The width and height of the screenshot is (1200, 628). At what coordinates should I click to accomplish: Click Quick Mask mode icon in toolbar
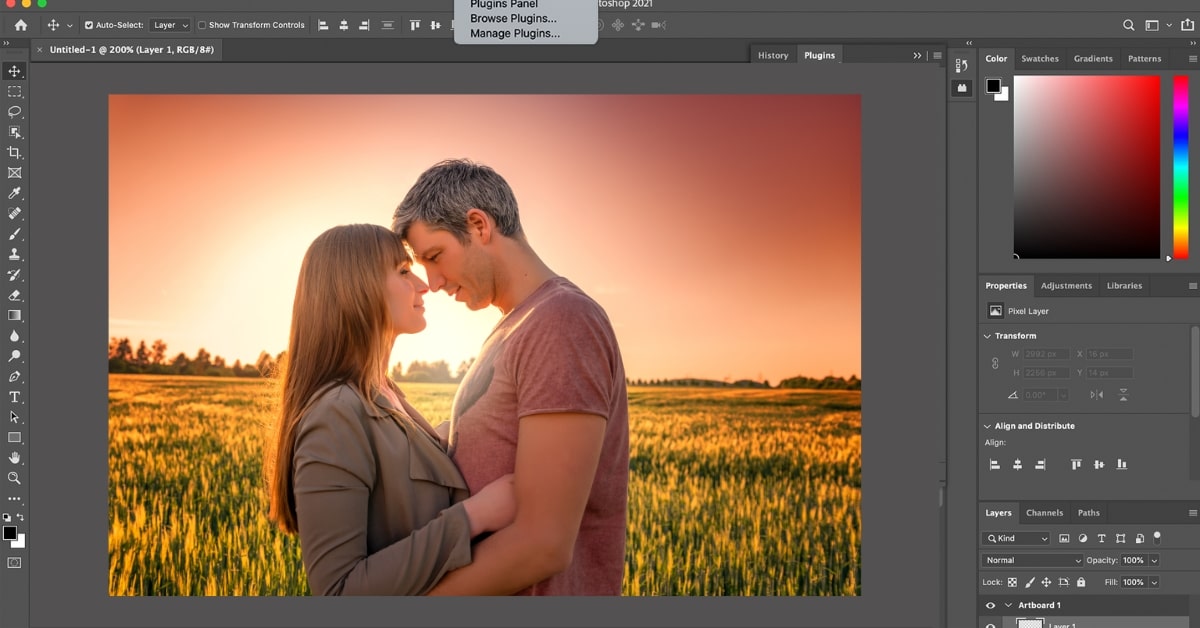pos(14,563)
